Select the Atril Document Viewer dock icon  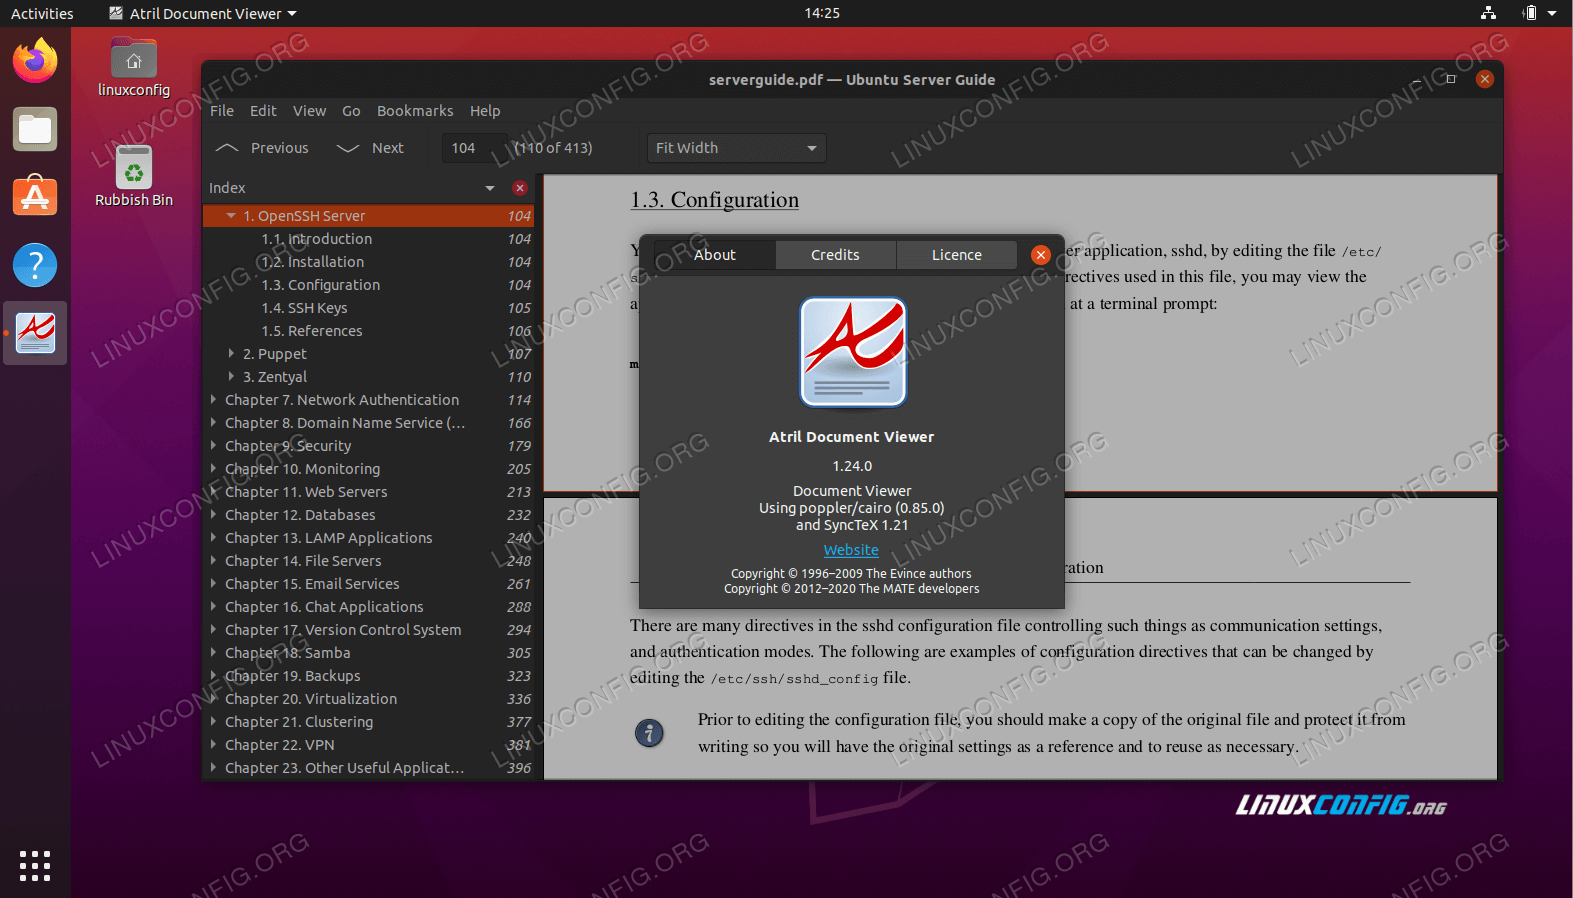pos(35,333)
